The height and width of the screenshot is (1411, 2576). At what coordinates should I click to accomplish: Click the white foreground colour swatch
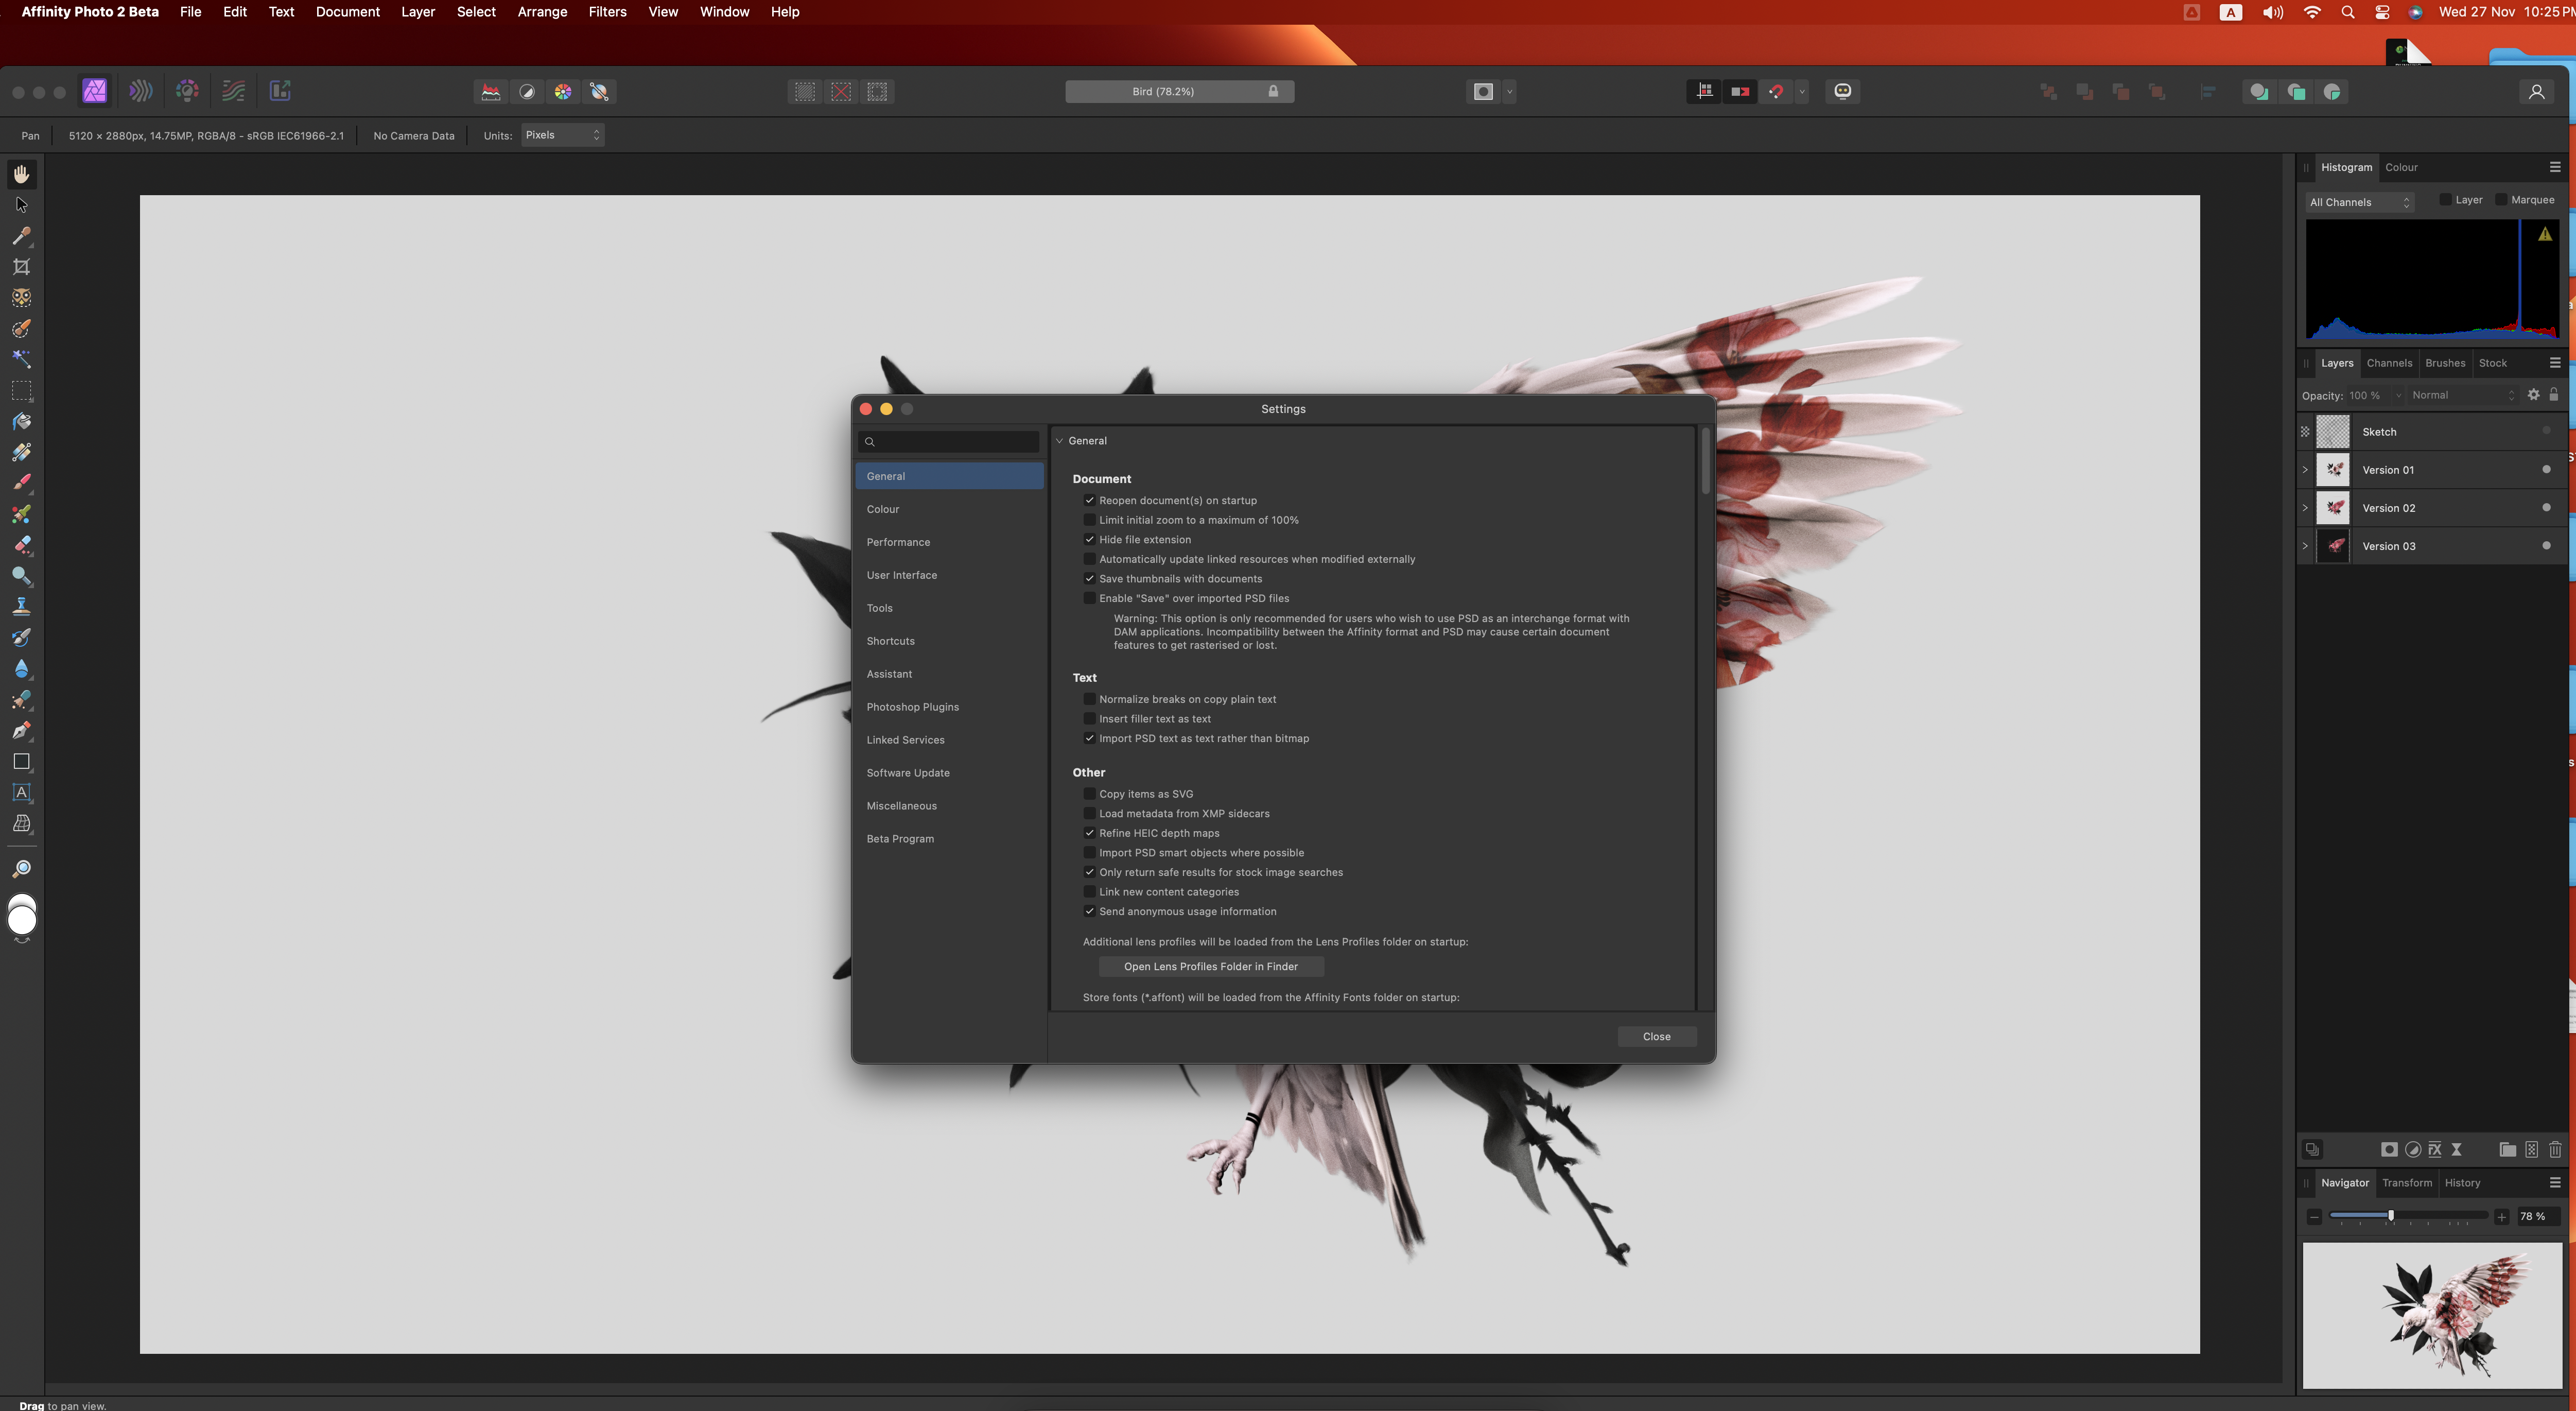[x=22, y=920]
